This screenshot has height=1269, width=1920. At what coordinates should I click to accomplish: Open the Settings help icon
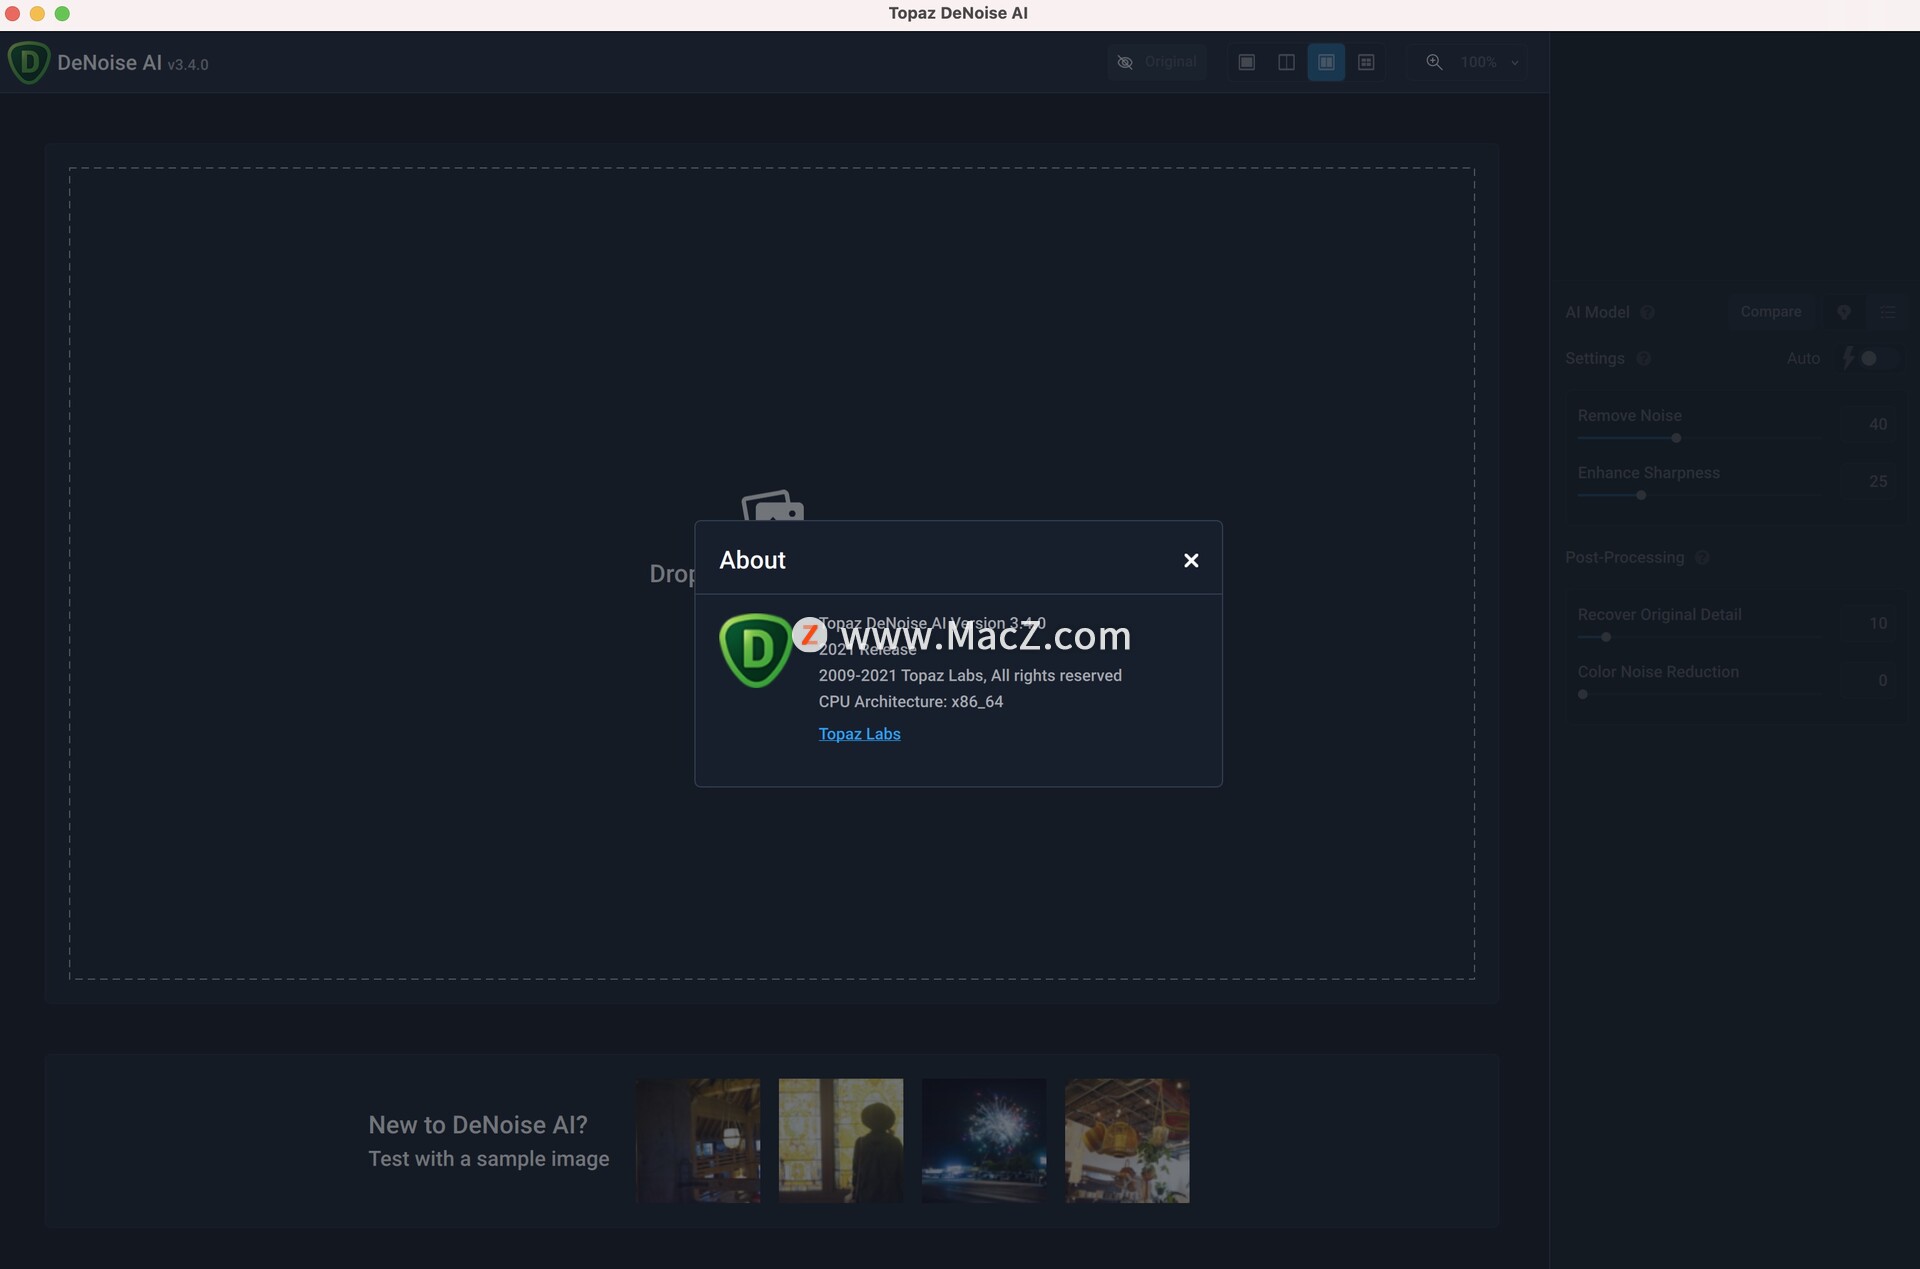point(1643,358)
